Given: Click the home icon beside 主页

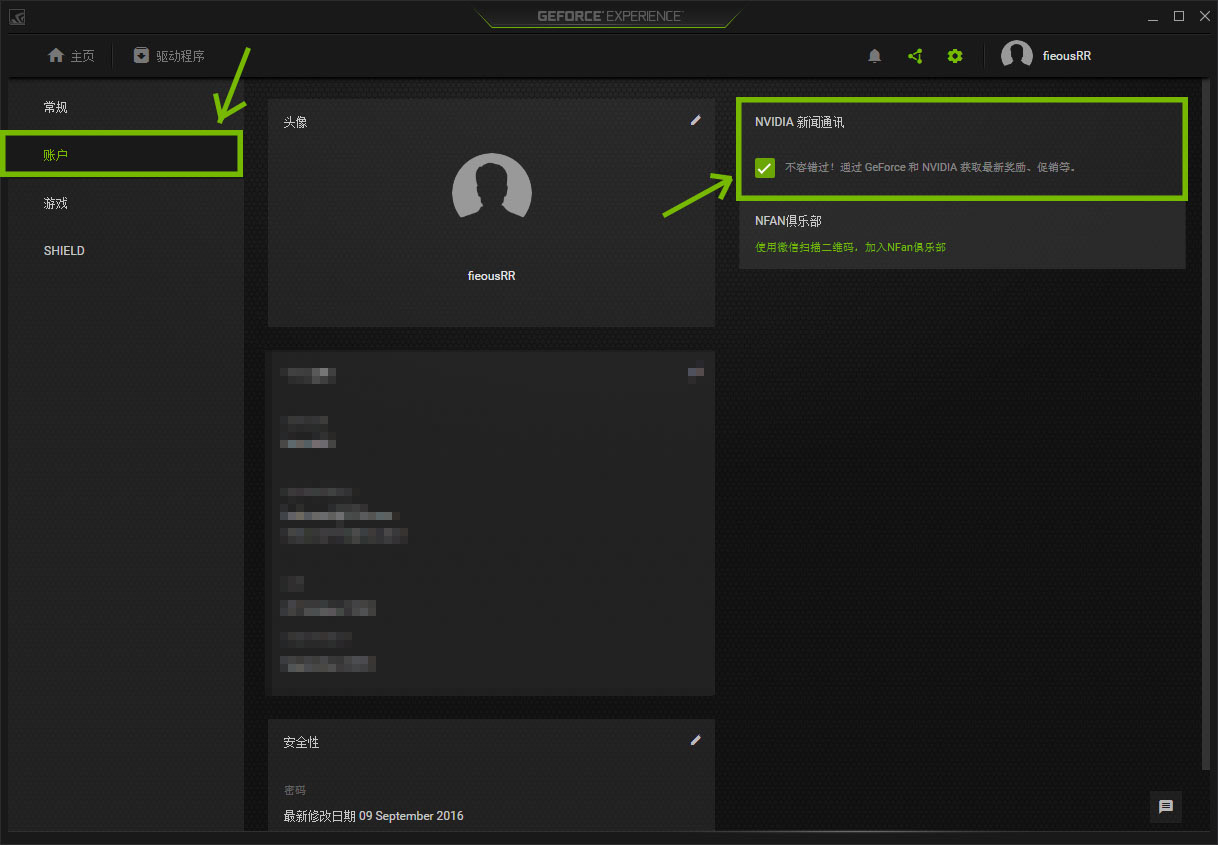Looking at the screenshot, I should coord(56,55).
